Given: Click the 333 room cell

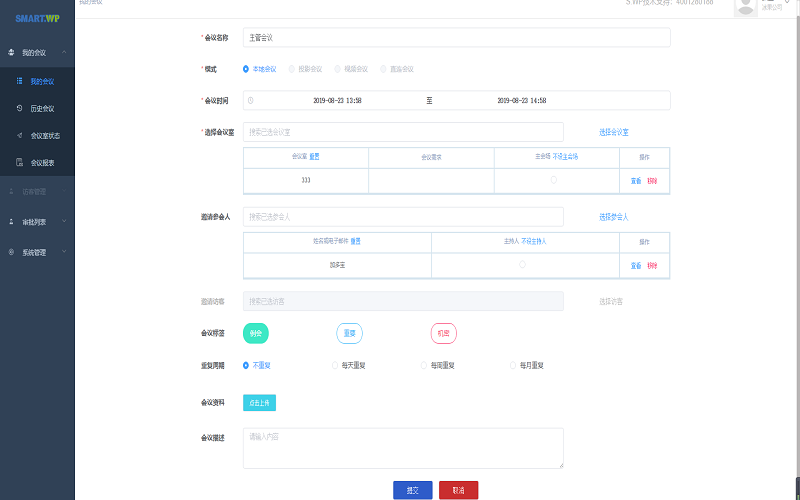Looking at the screenshot, I should tap(306, 181).
